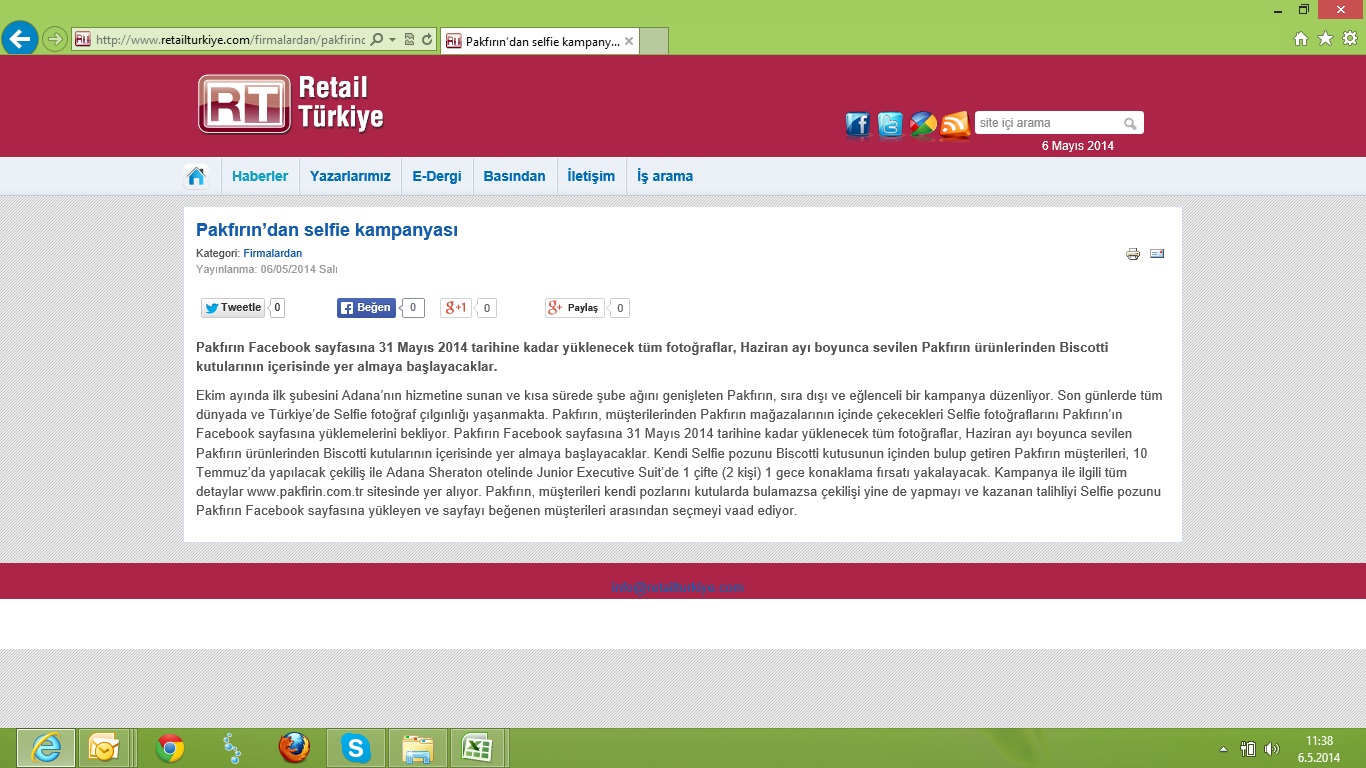Viewport: 1366px width, 768px height.
Task: Email the article using the envelope icon
Action: click(x=1157, y=253)
